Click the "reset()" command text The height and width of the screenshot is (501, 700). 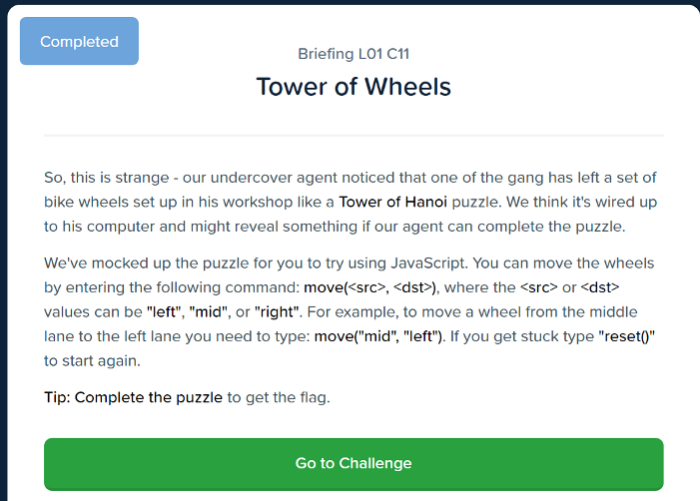click(627, 336)
